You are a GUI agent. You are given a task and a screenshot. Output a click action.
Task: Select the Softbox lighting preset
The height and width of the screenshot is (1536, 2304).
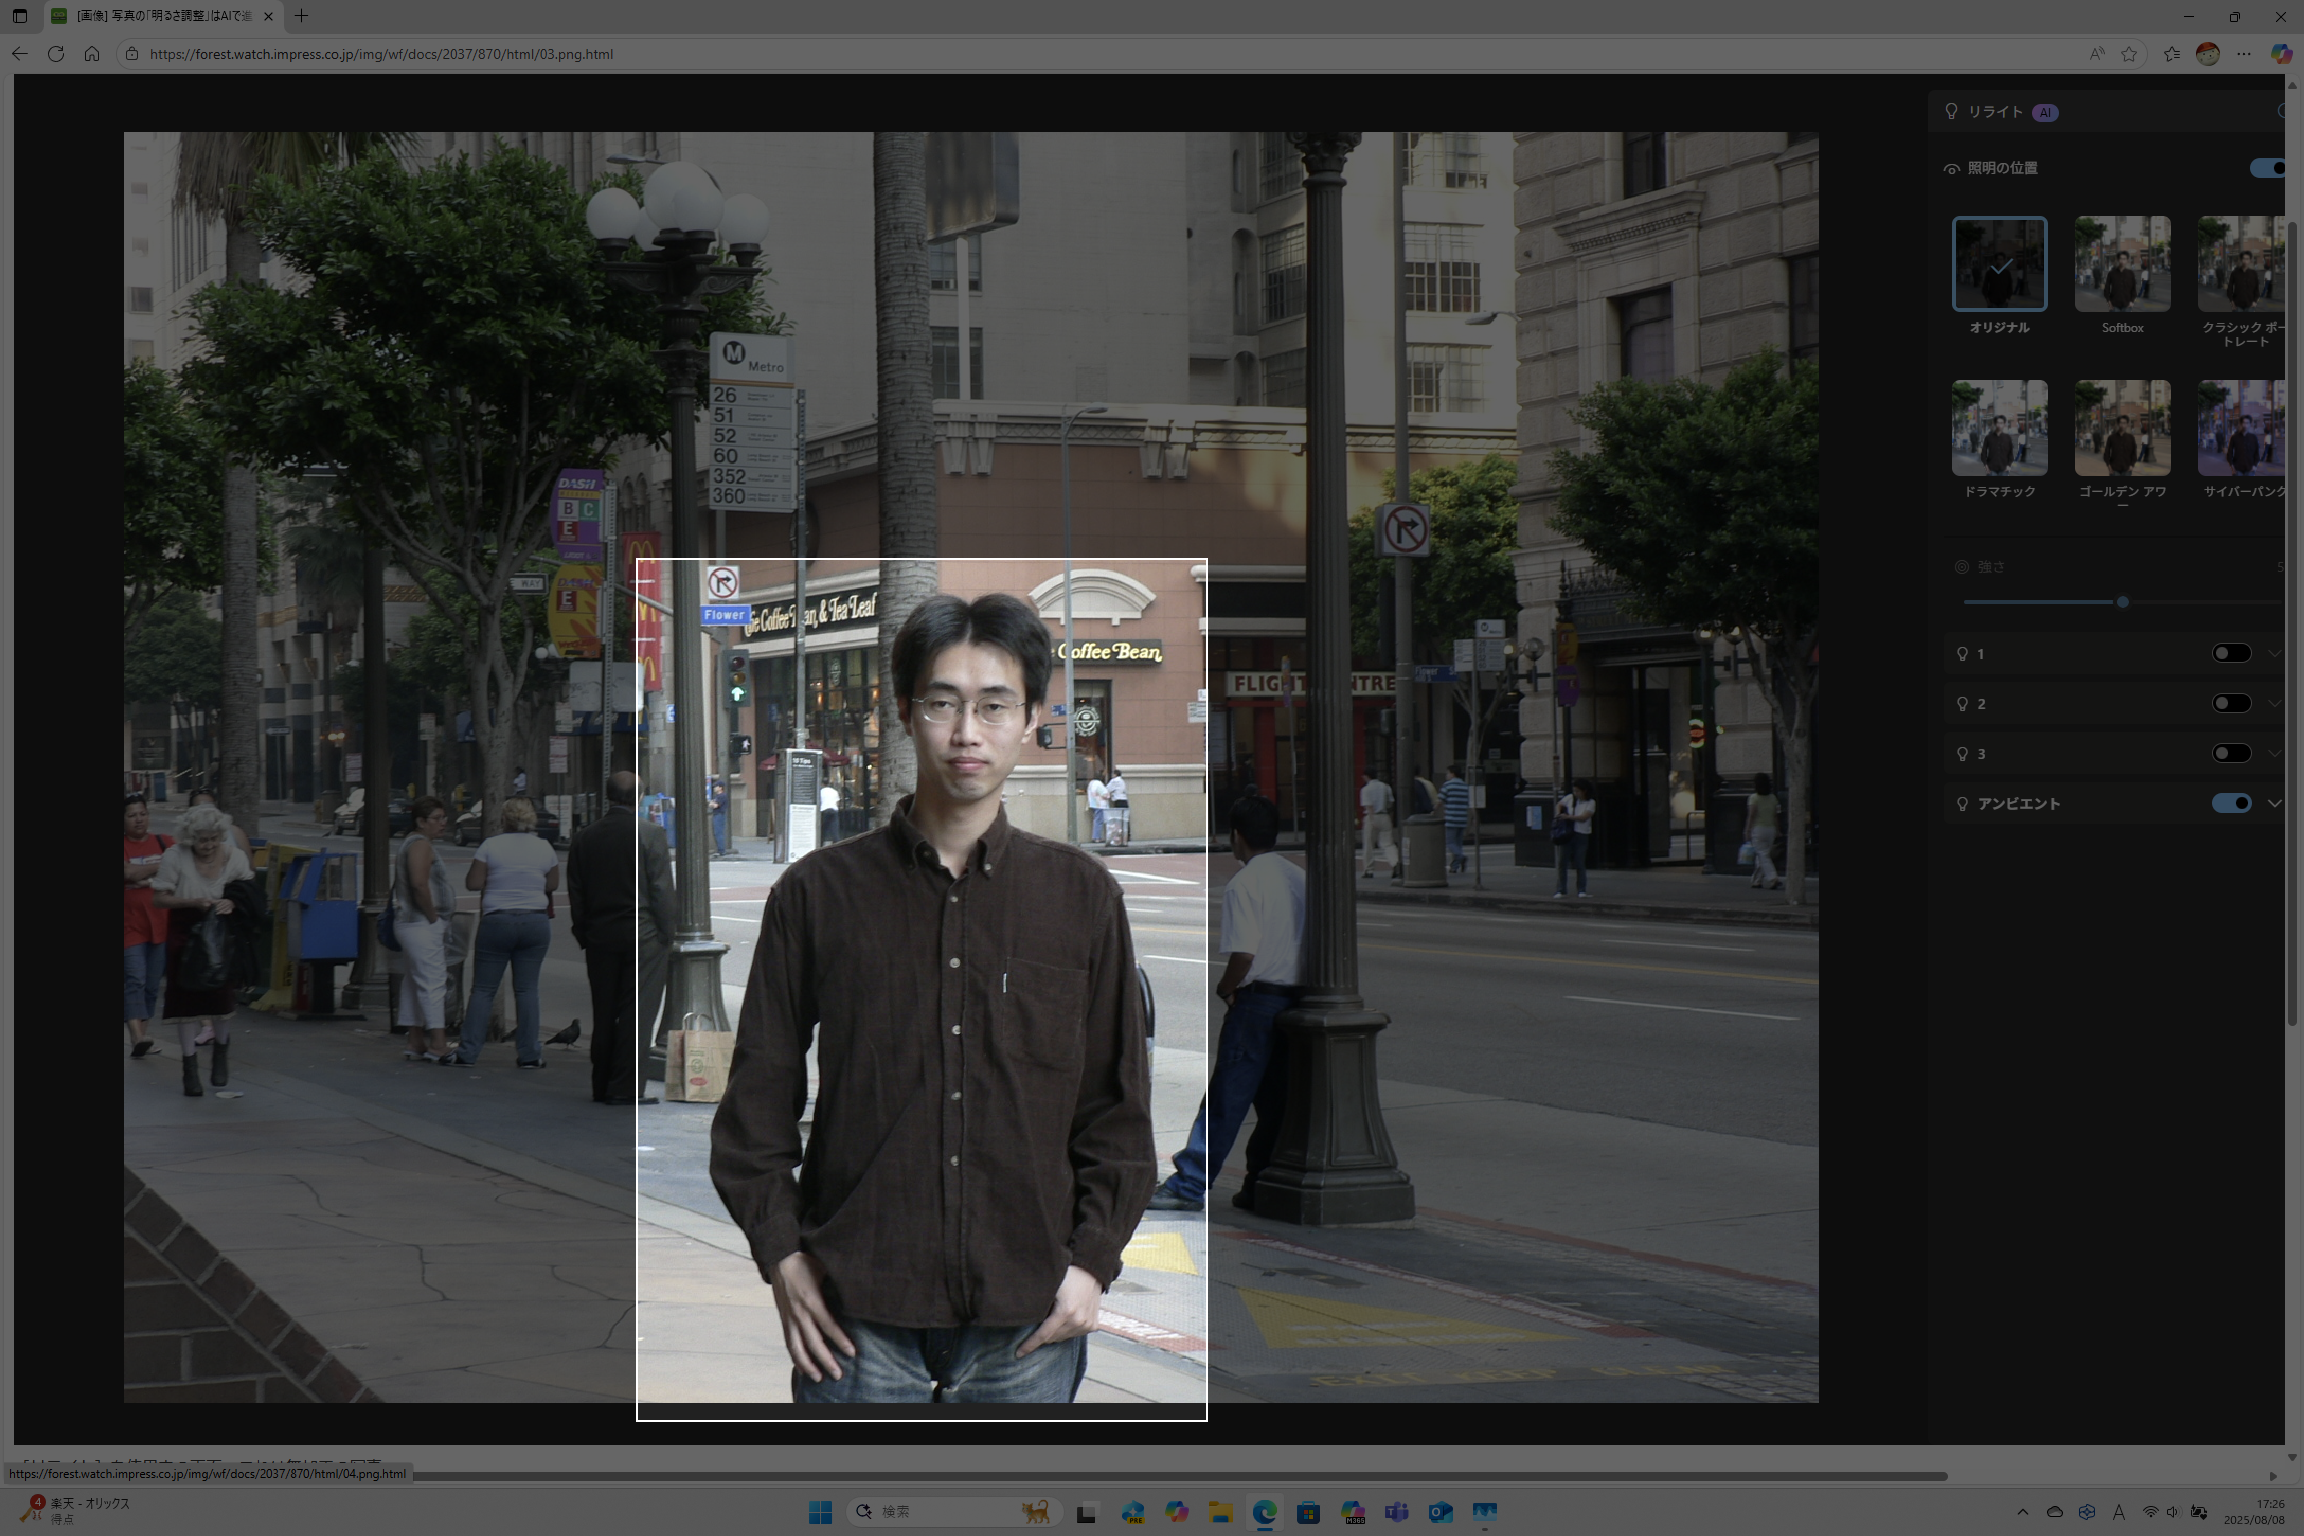coord(2122,264)
